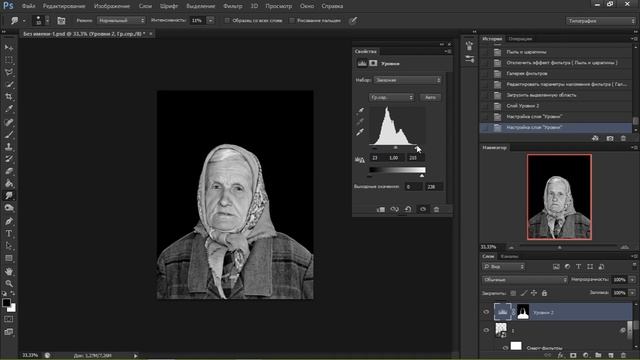Enable 'Образец со всех слоев' checkbox

(227, 20)
